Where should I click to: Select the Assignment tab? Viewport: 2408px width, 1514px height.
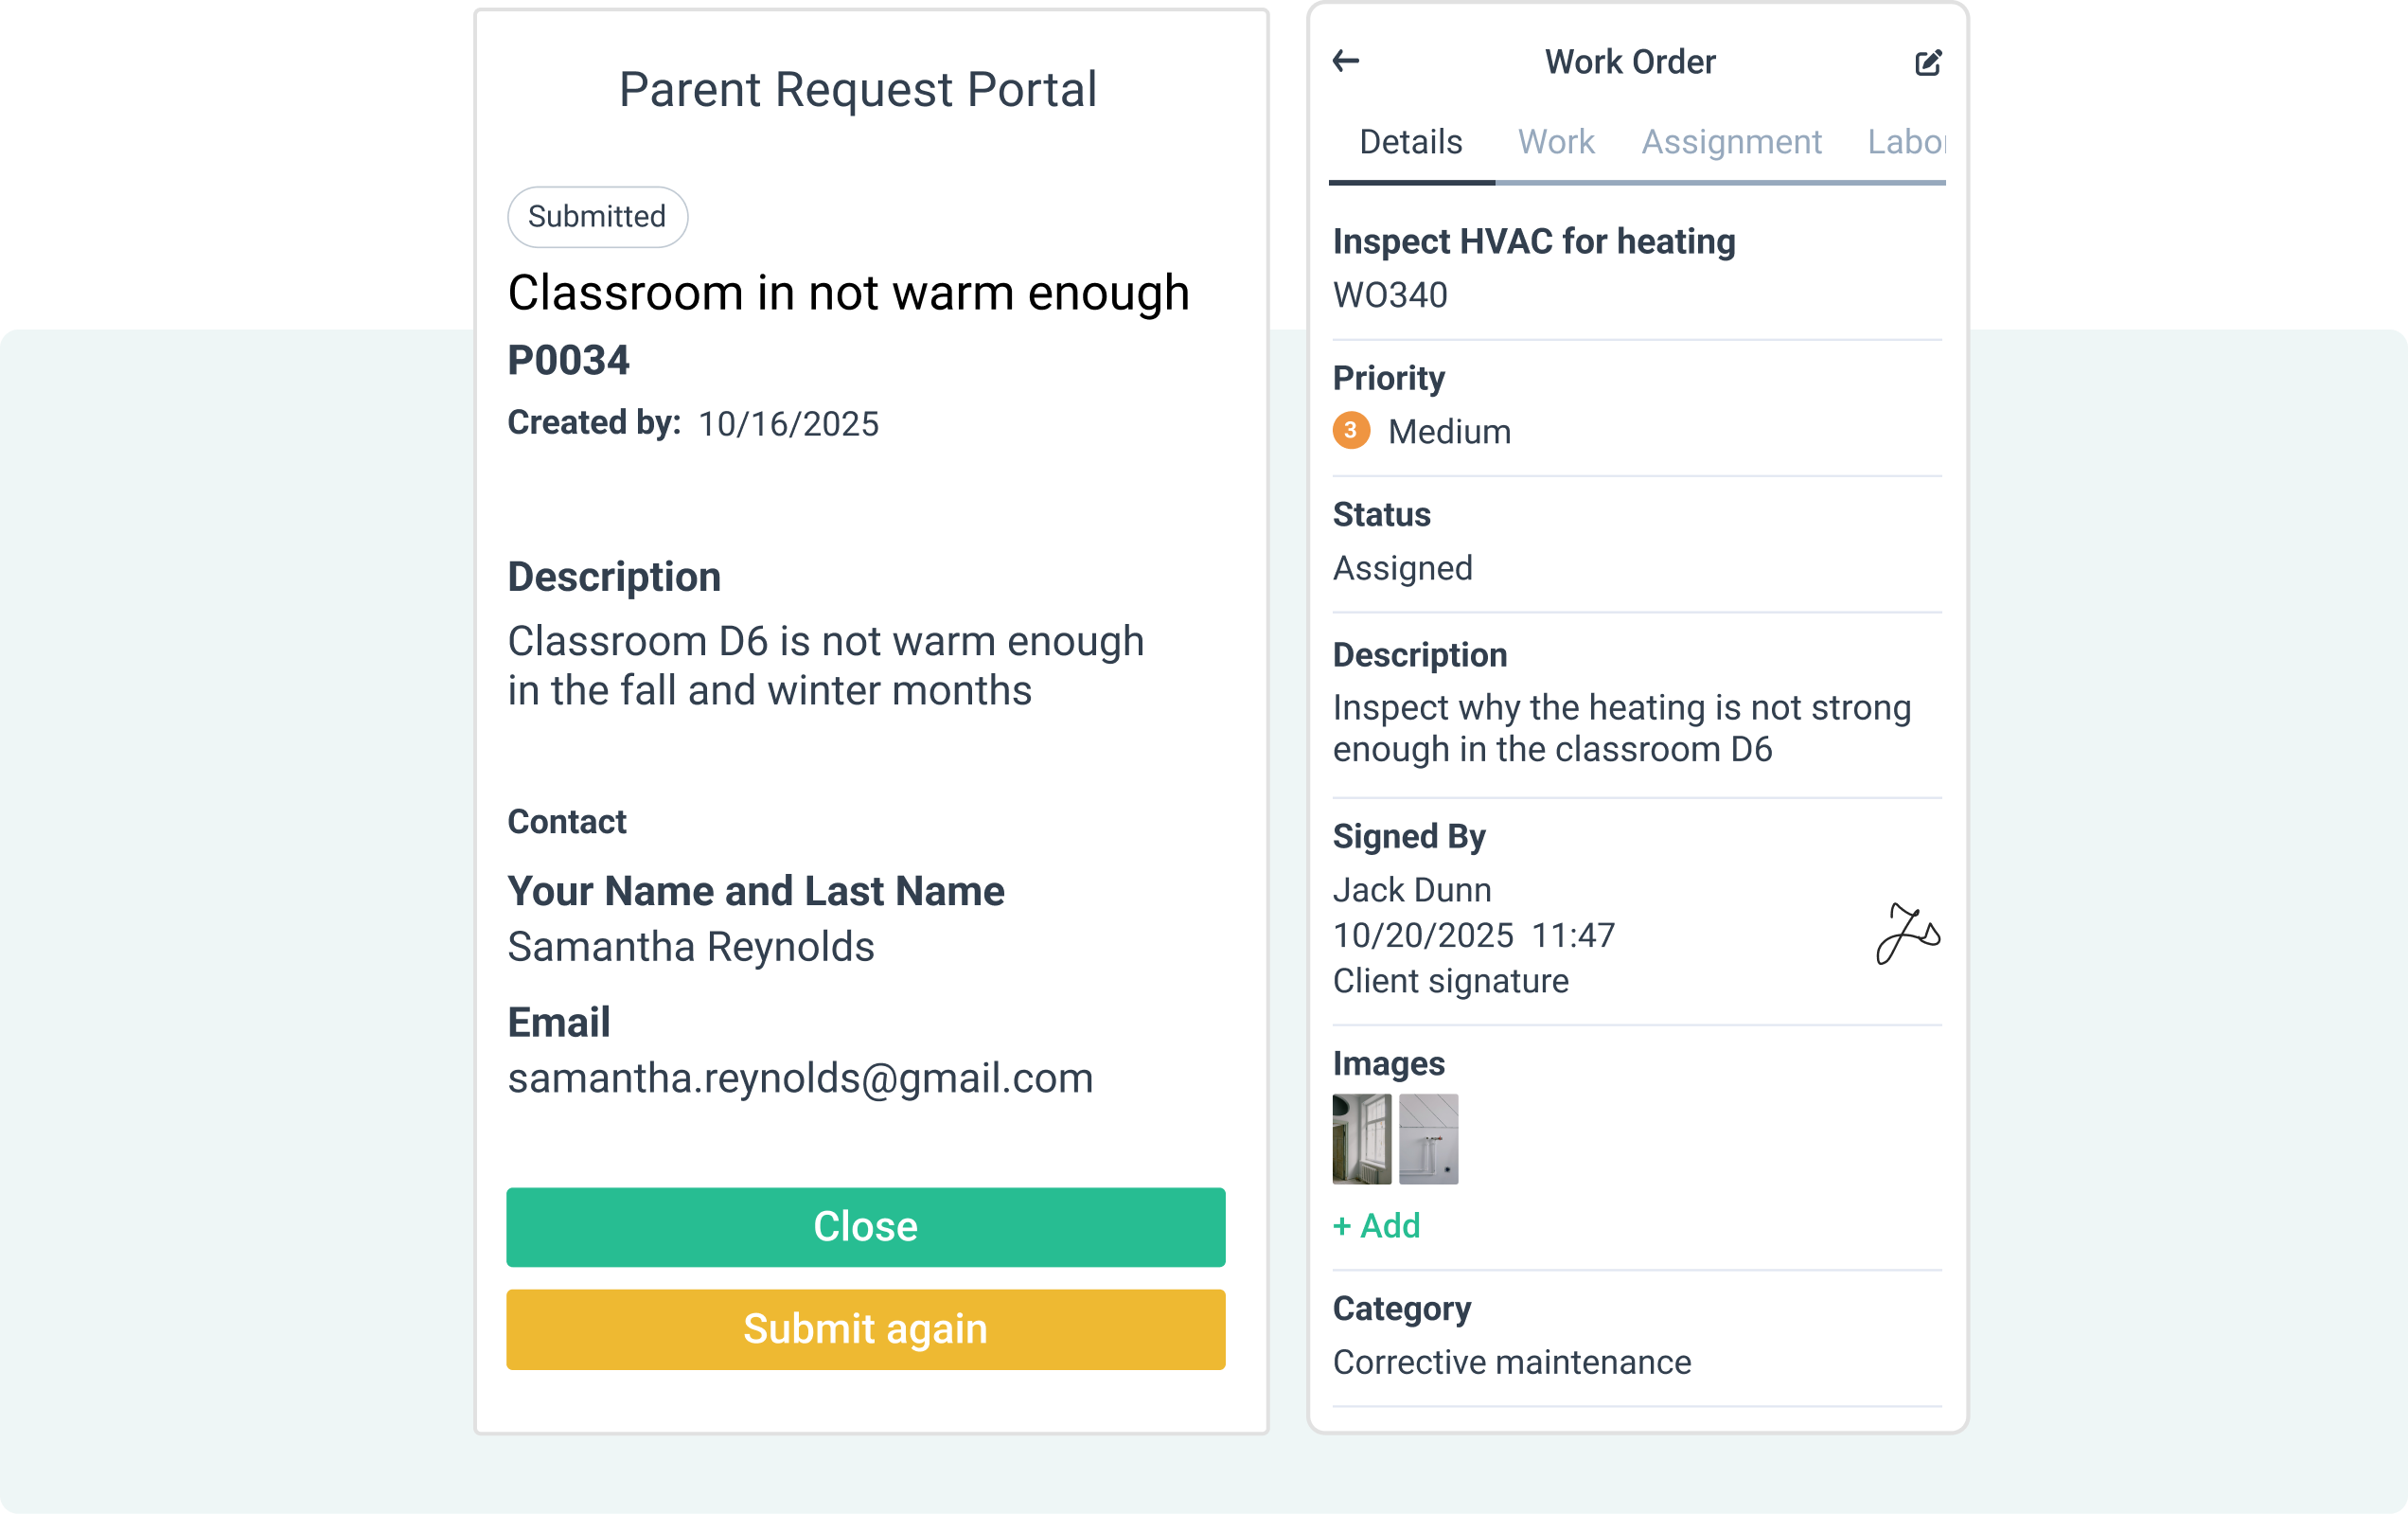(1731, 142)
